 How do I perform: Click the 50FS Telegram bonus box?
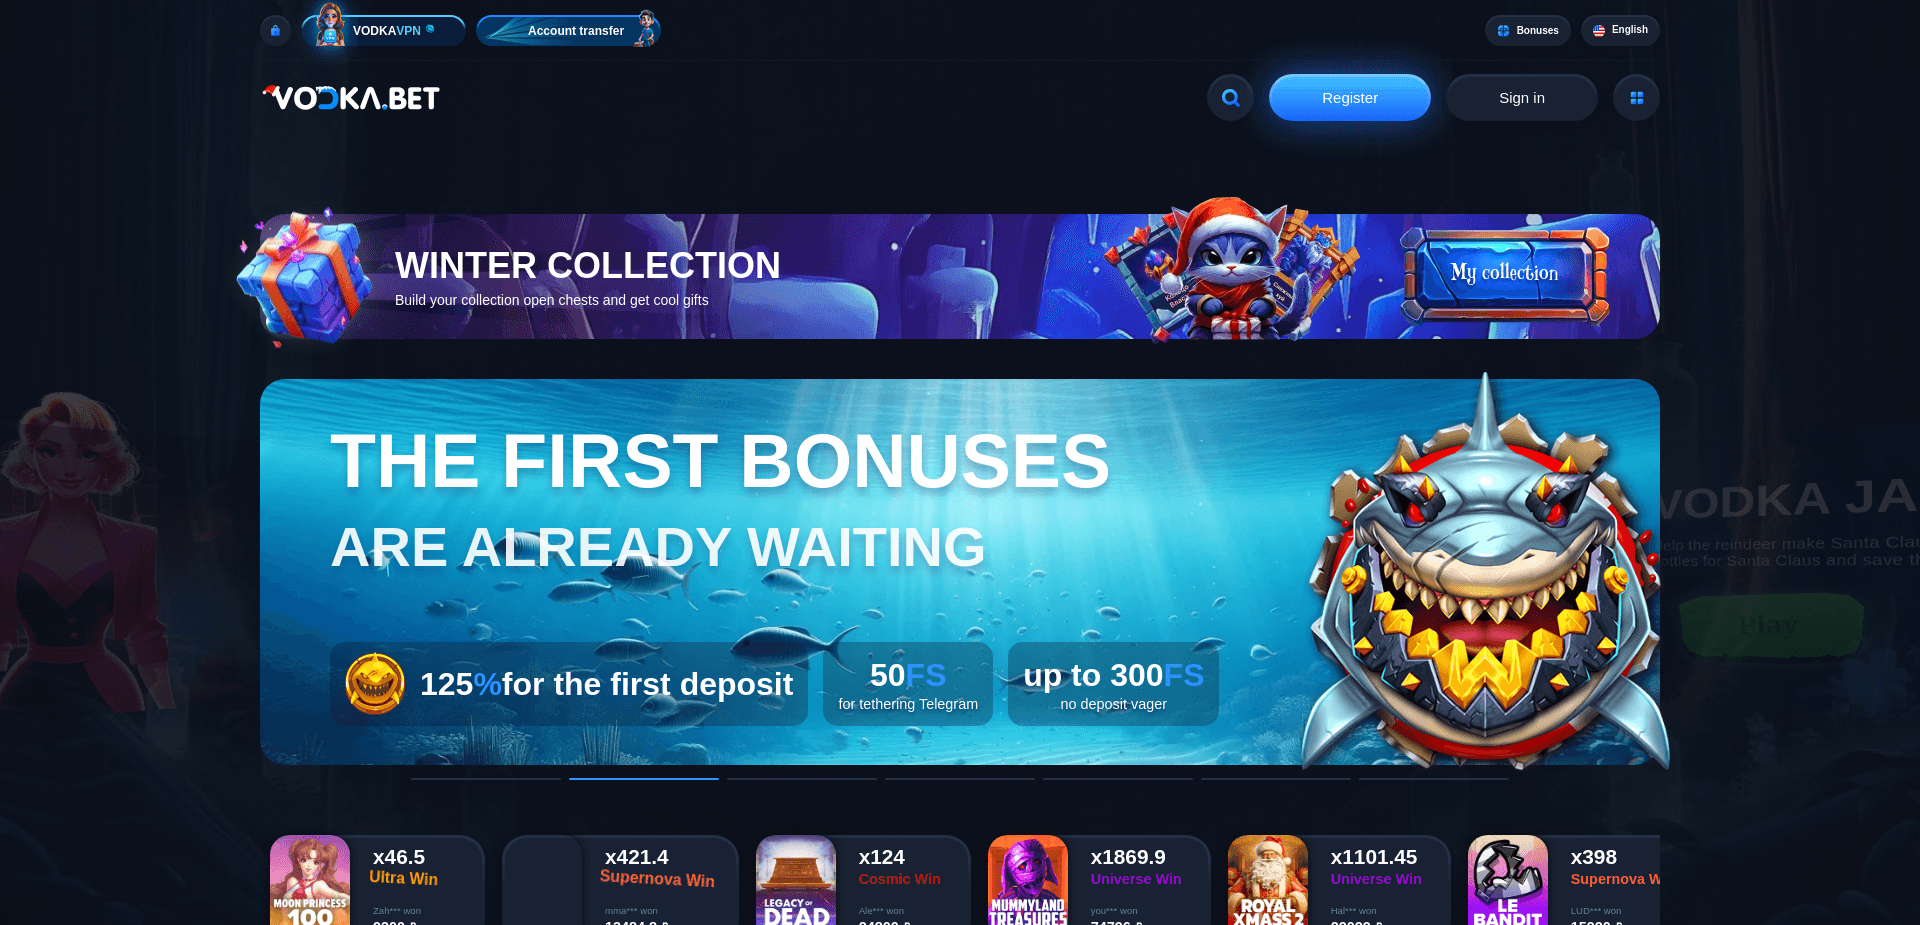pos(908,684)
